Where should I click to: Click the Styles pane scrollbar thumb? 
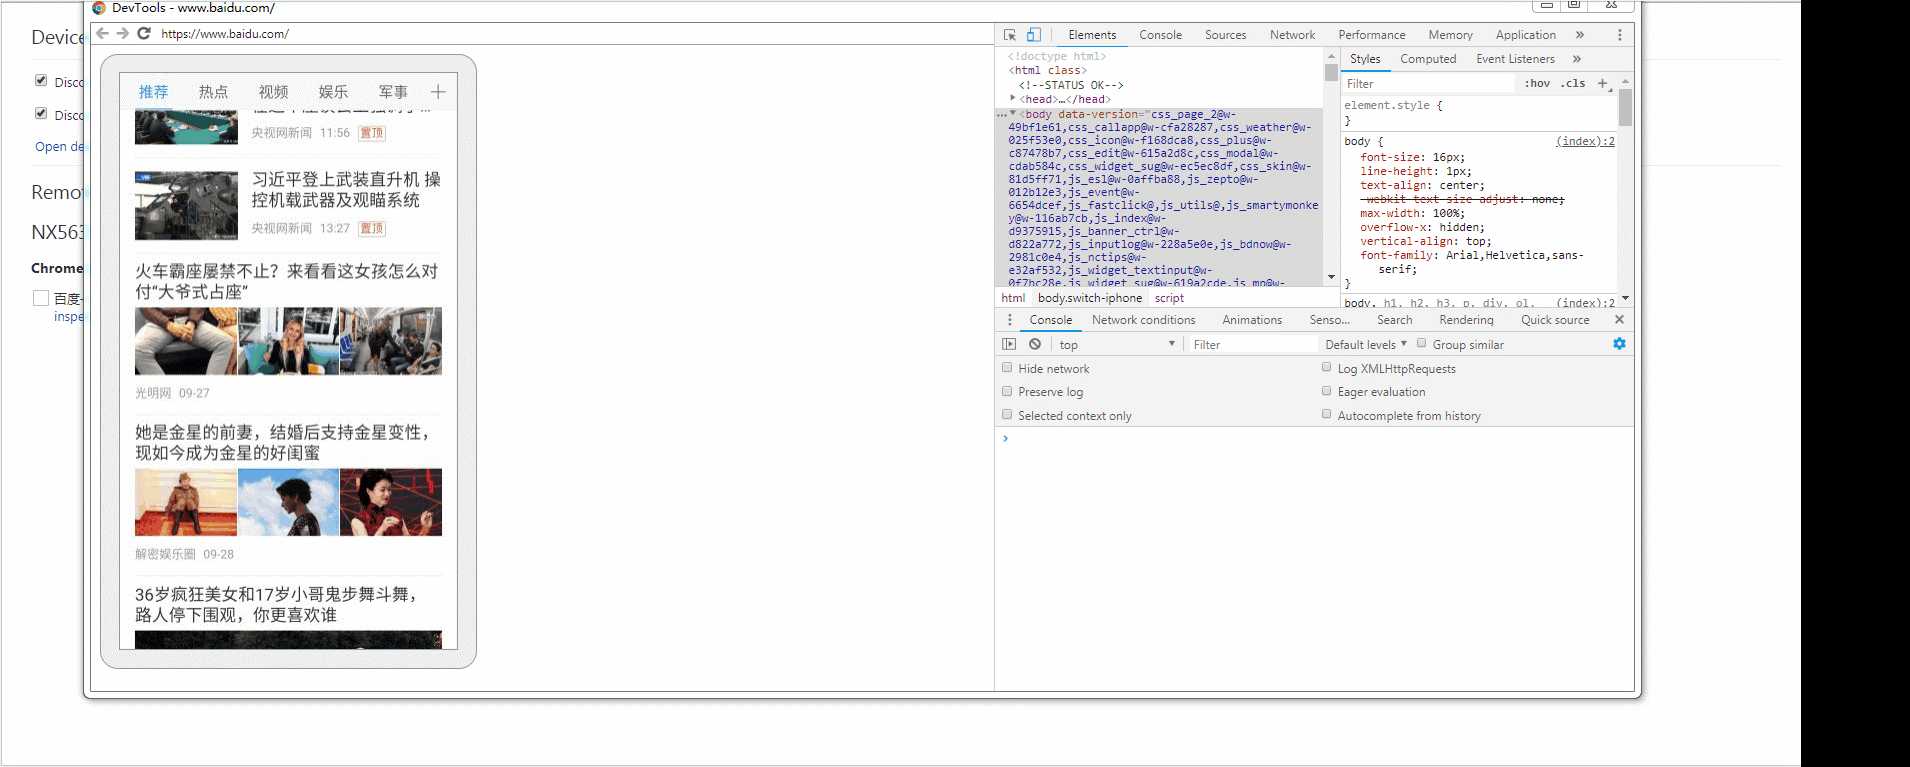pos(1625,107)
